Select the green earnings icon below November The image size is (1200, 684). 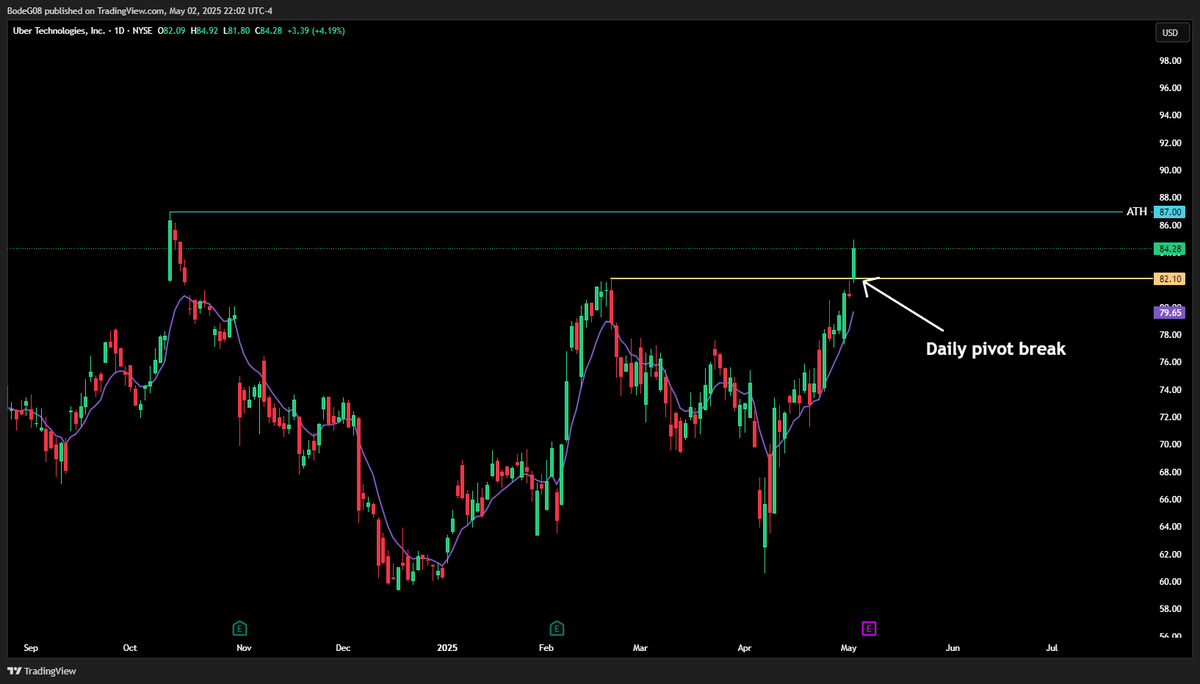(240, 627)
